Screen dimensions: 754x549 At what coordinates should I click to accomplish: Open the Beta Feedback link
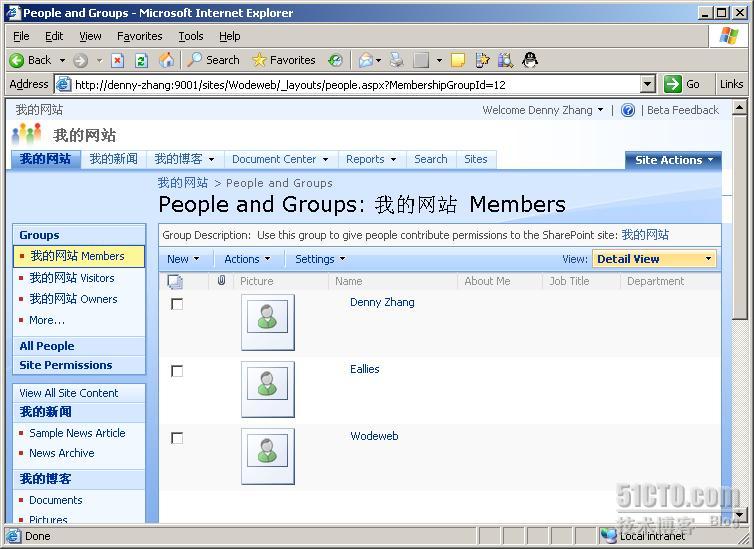(x=683, y=110)
